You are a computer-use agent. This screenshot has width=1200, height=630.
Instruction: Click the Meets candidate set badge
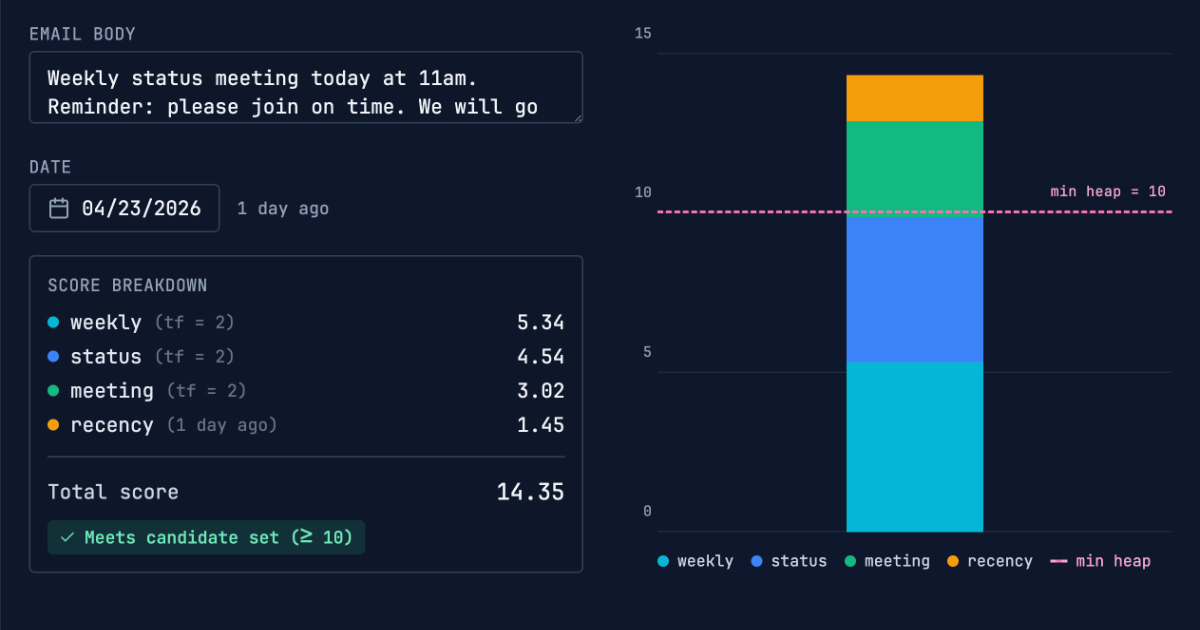207,537
